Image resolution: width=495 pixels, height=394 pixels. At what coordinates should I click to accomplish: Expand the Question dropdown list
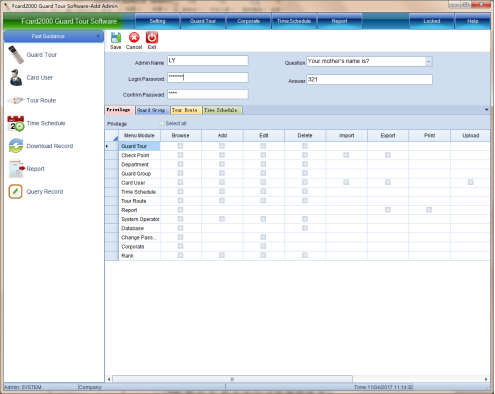(x=429, y=61)
